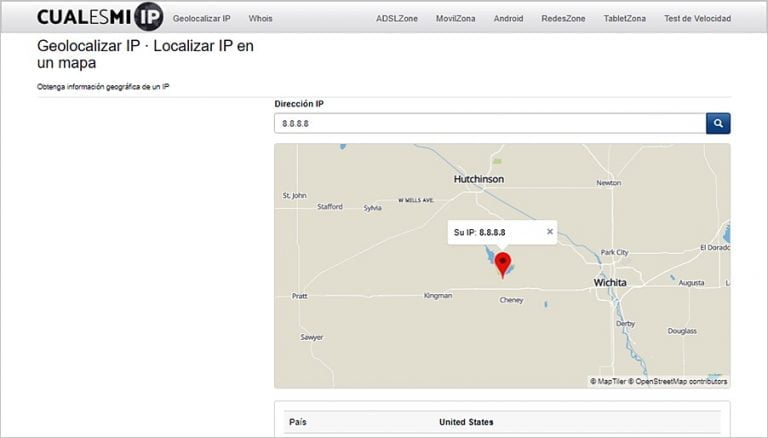The image size is (768, 438).
Task: Click Hutchinson city label on map
Action: [x=479, y=179]
